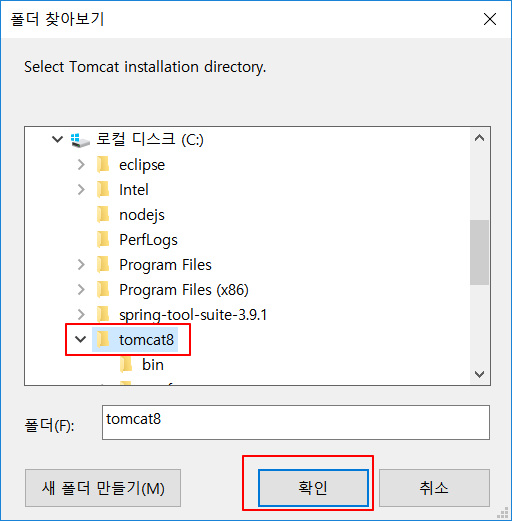Click the 확인 button
This screenshot has height=521, width=512.
(313, 488)
